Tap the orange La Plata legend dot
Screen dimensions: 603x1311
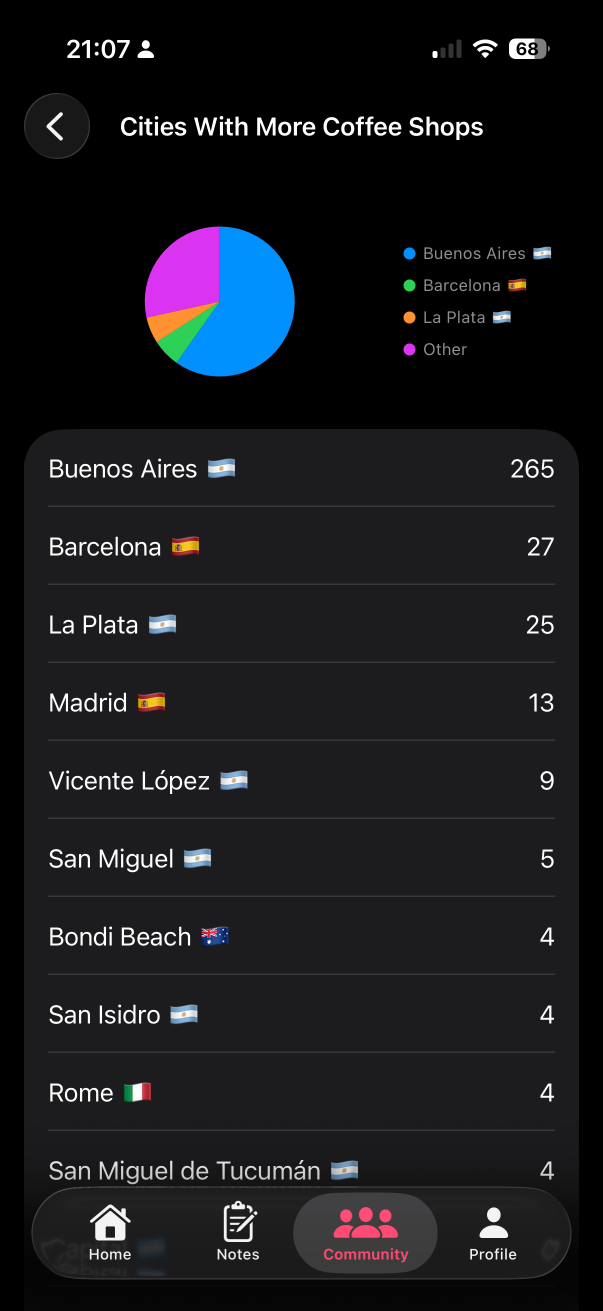pos(409,318)
